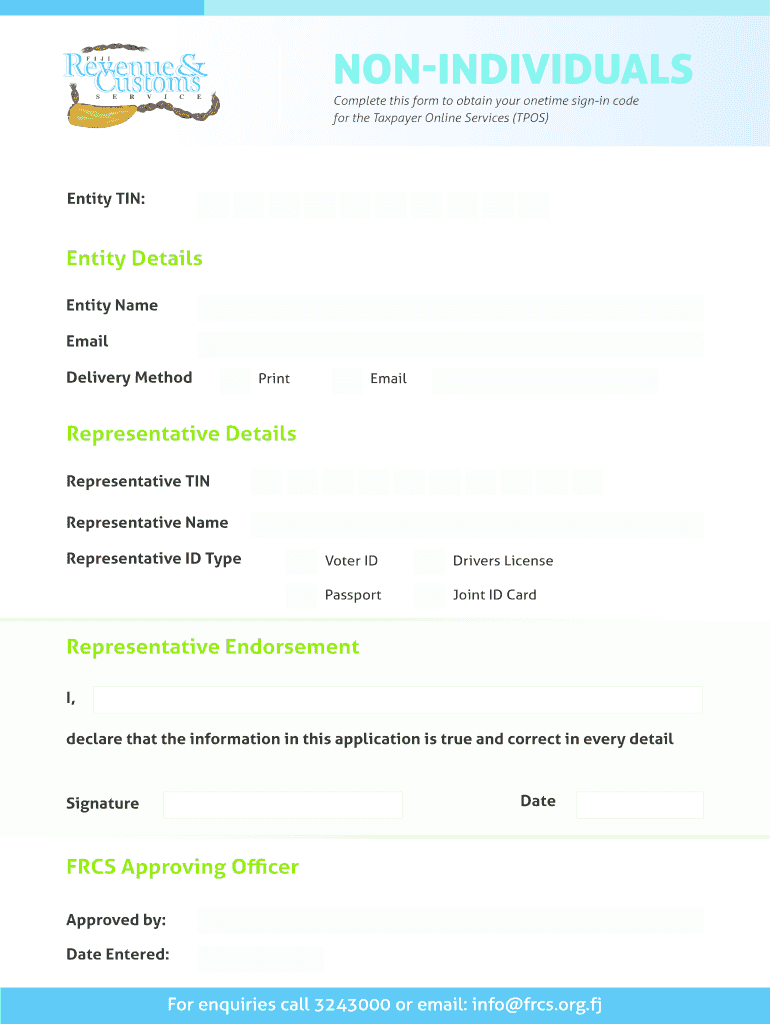The height and width of the screenshot is (1024, 770).
Task: Click the delivery email text field beside Email option
Action: point(545,380)
